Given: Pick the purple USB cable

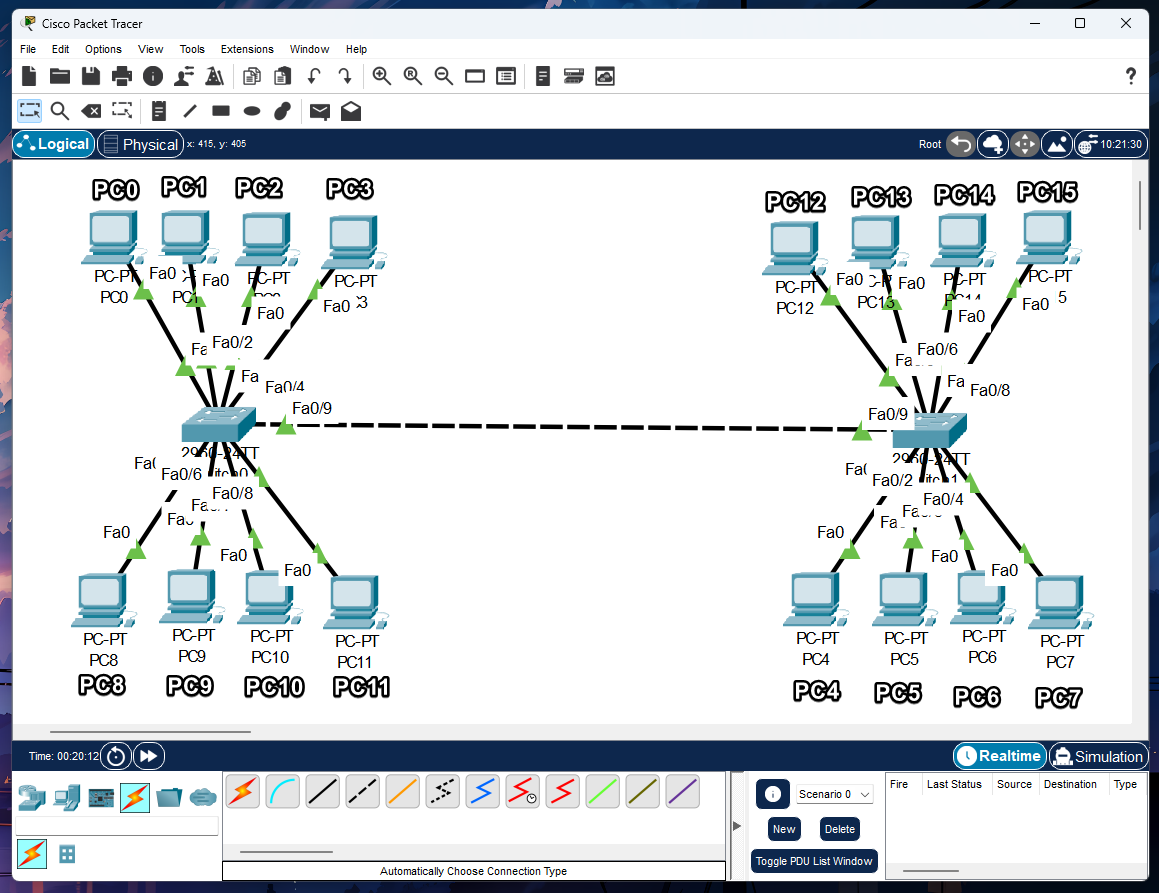Looking at the screenshot, I should [682, 792].
